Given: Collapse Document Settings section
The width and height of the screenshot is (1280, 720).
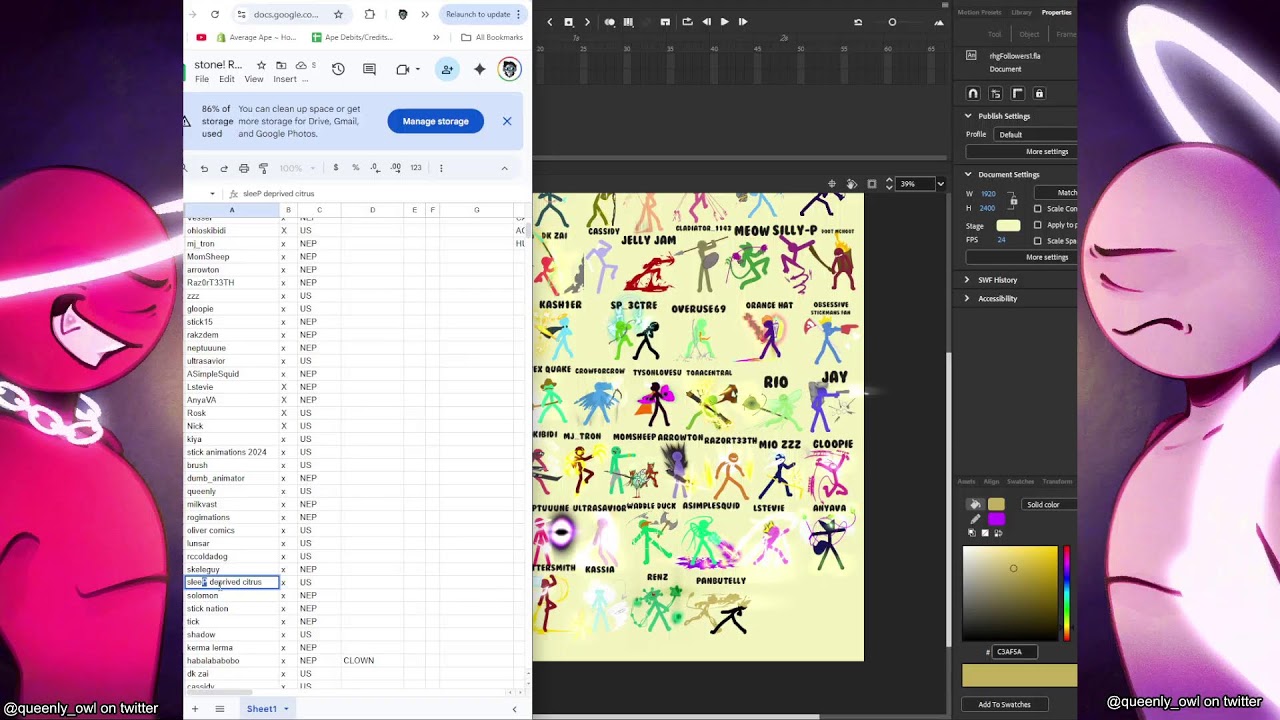Looking at the screenshot, I should [968, 175].
